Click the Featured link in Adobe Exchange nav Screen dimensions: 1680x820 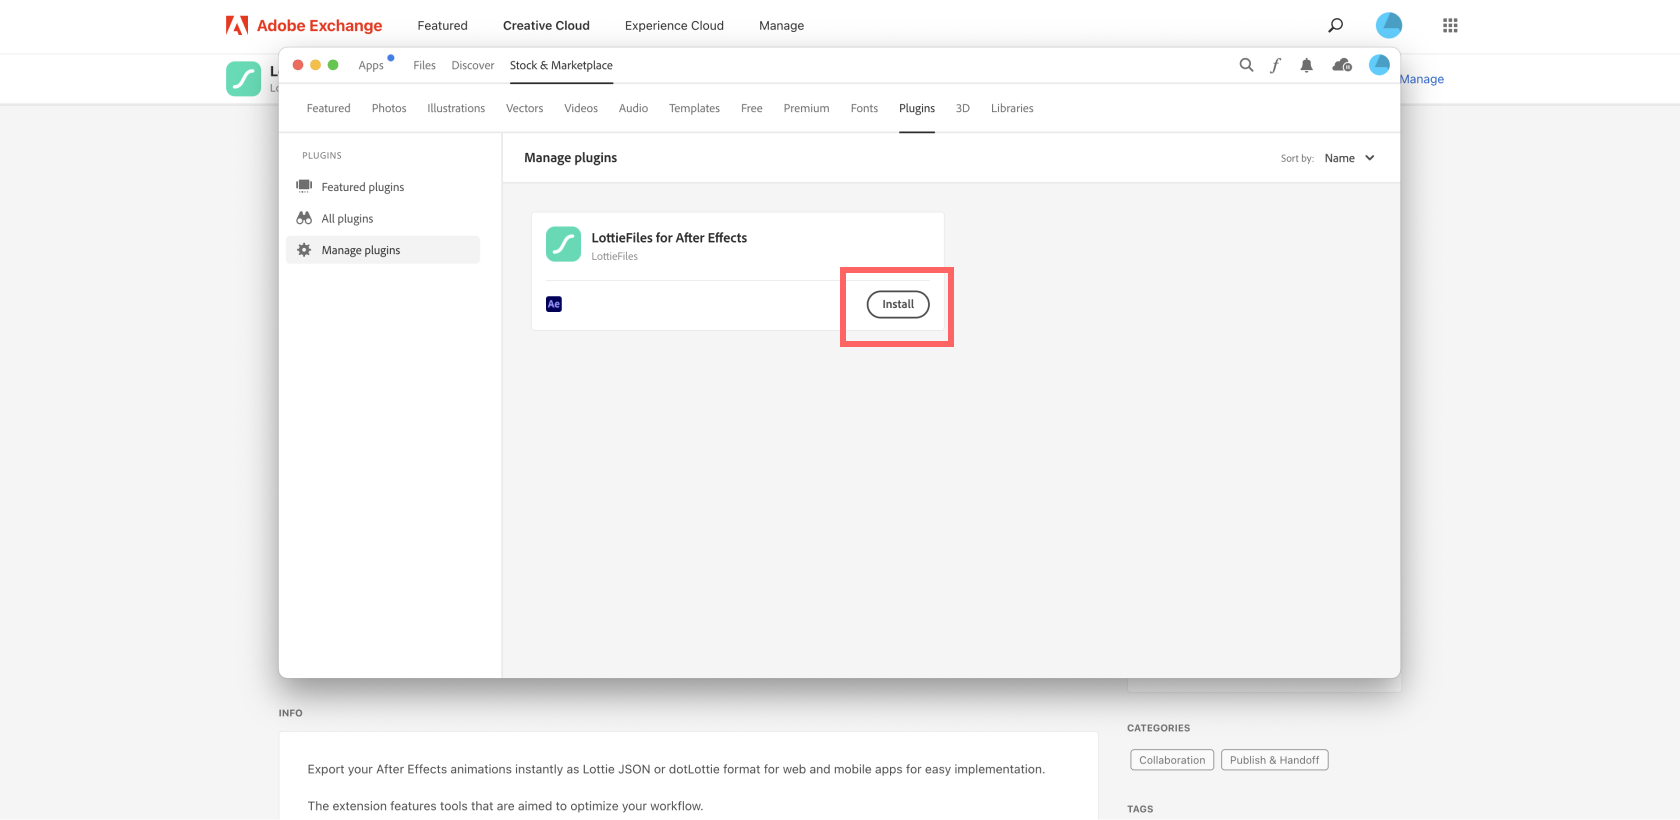[x=442, y=25]
